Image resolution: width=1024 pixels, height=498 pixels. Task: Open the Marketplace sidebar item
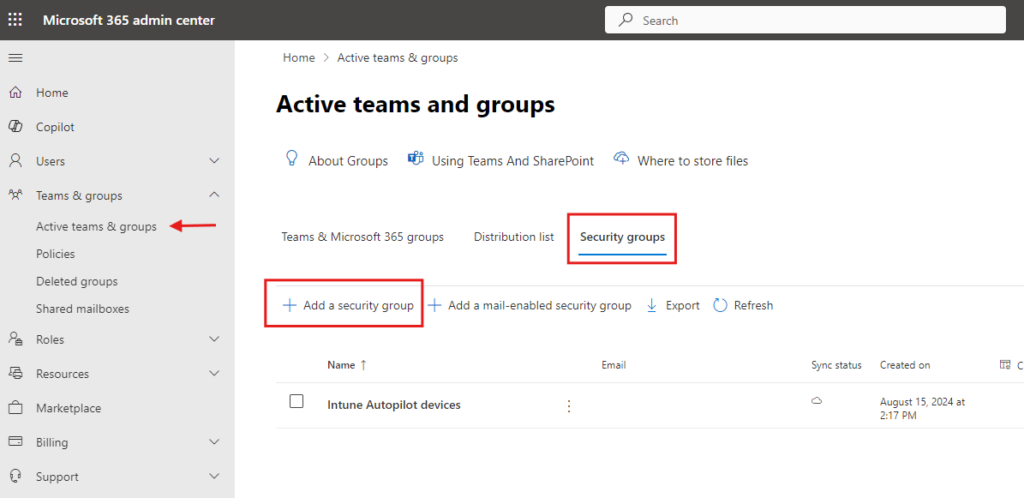68,408
